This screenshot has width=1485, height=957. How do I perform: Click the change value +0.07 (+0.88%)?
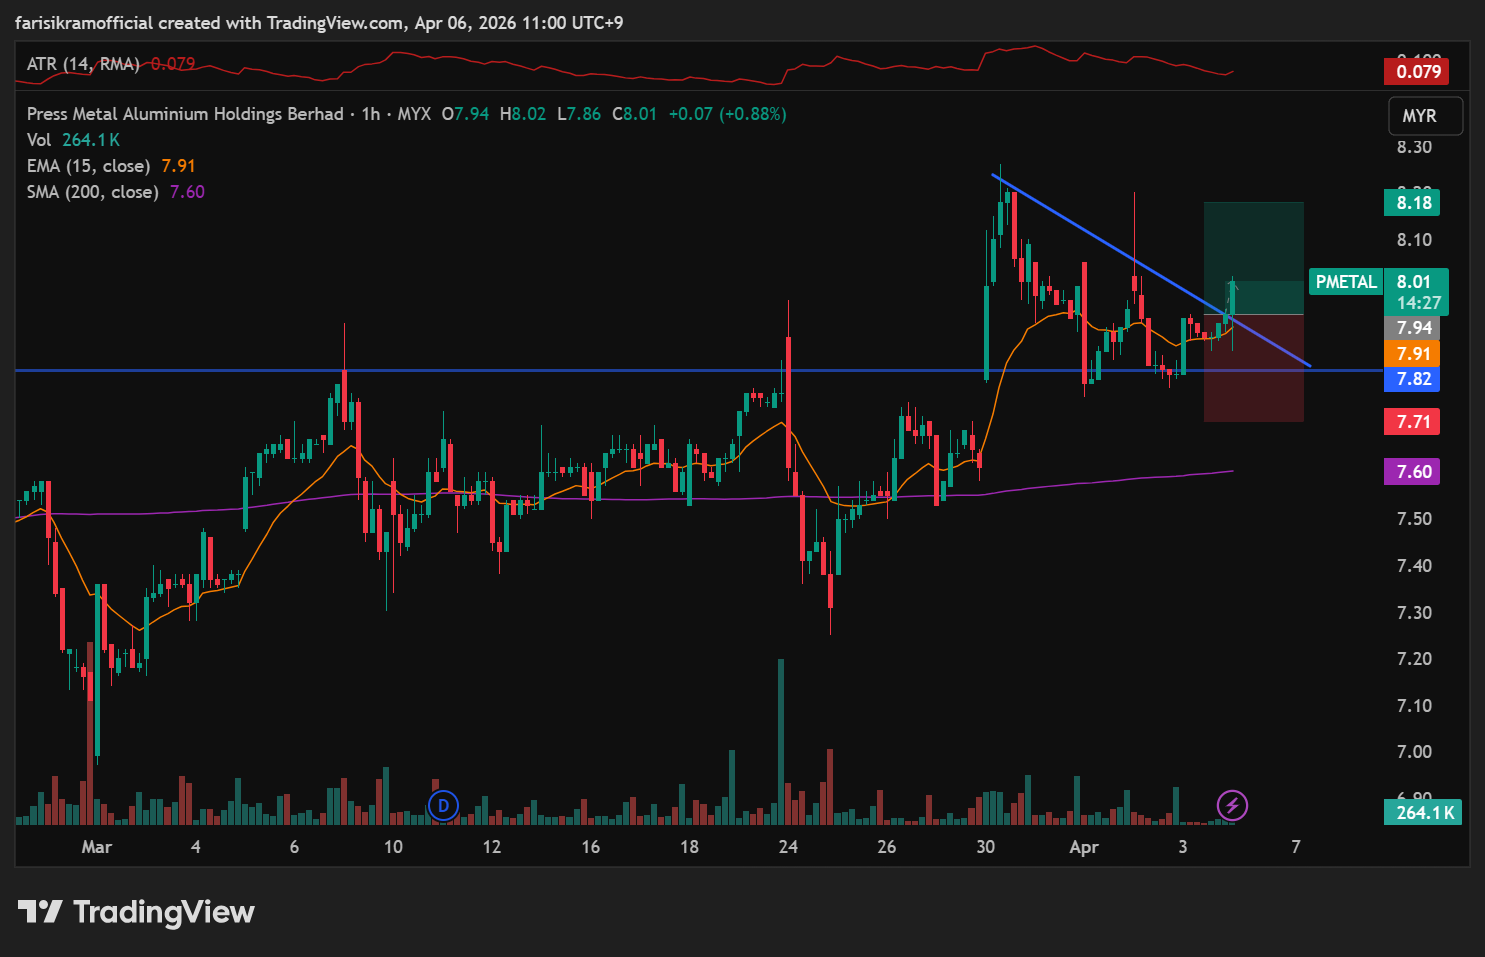(x=727, y=114)
